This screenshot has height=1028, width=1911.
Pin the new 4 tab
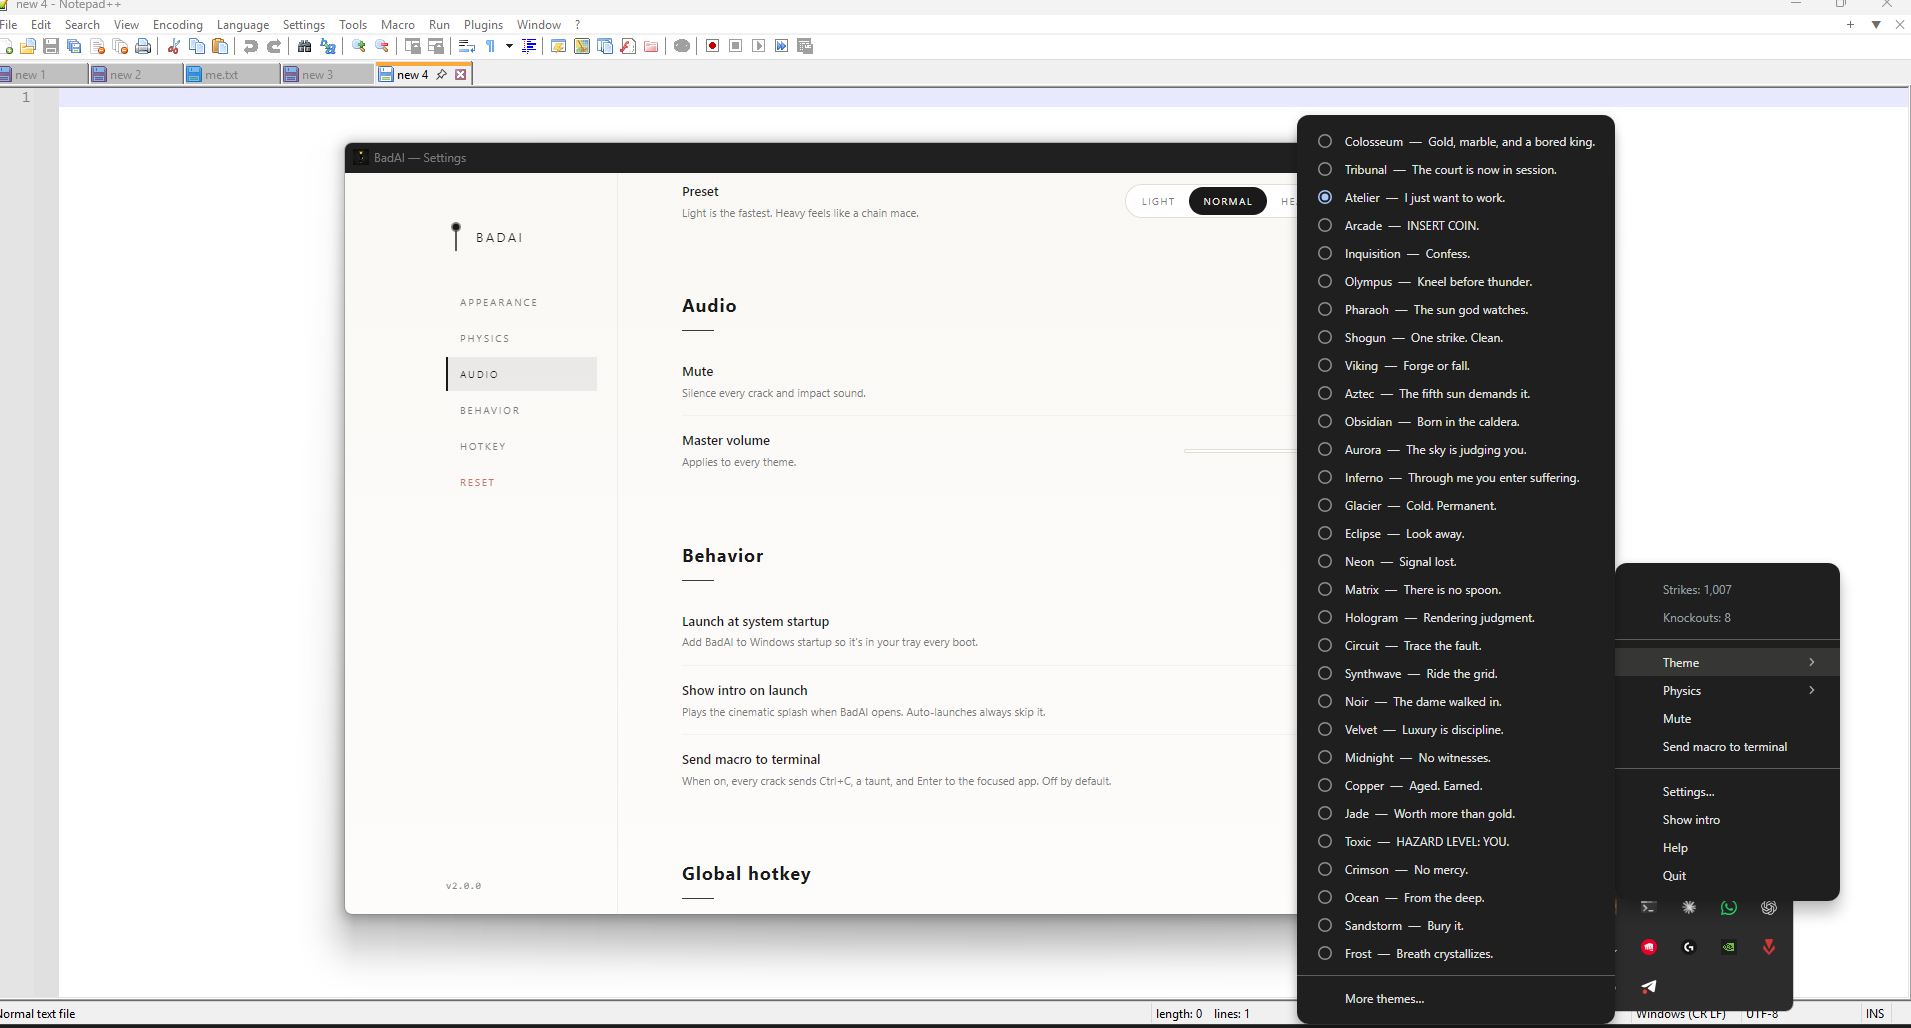442,74
